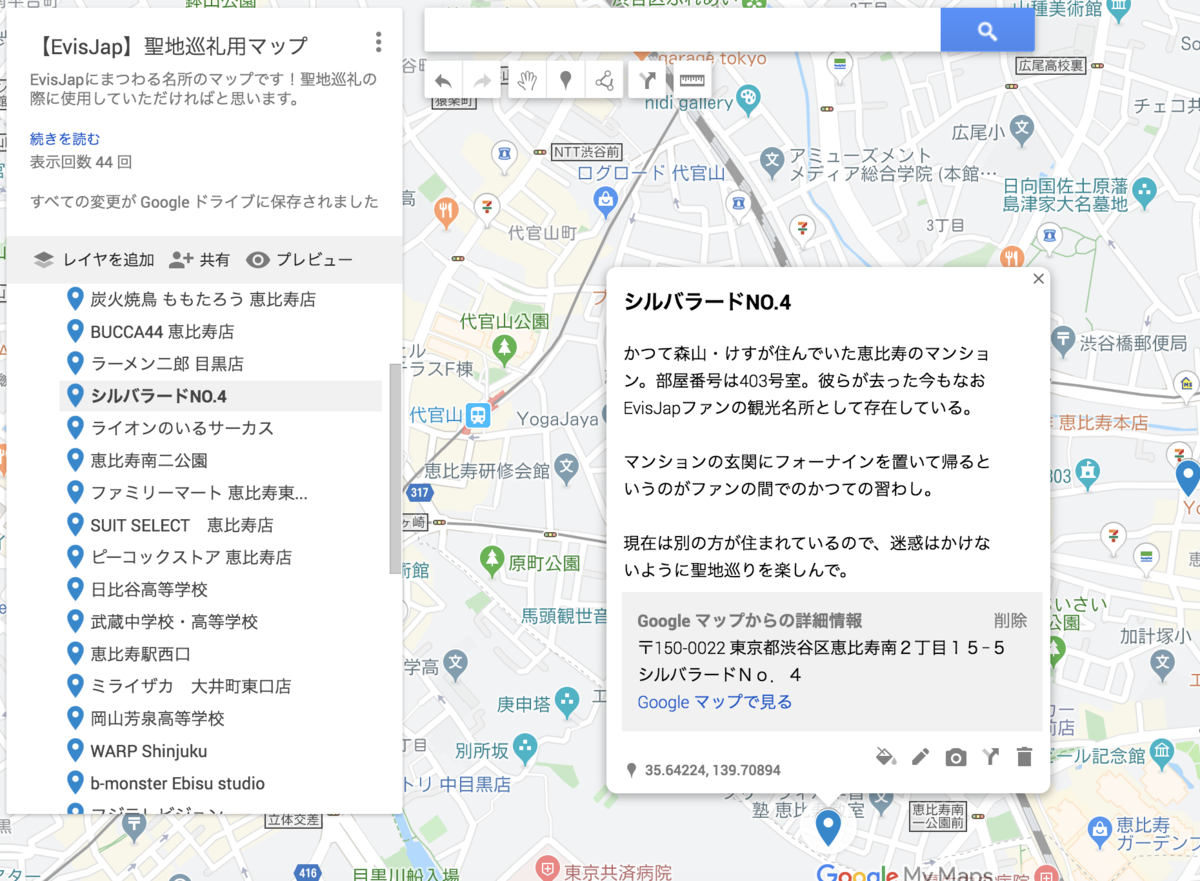Click the map title 【EvisJap】聖地巡礼用マップ
This screenshot has width=1200, height=881.
pyautogui.click(x=170, y=46)
